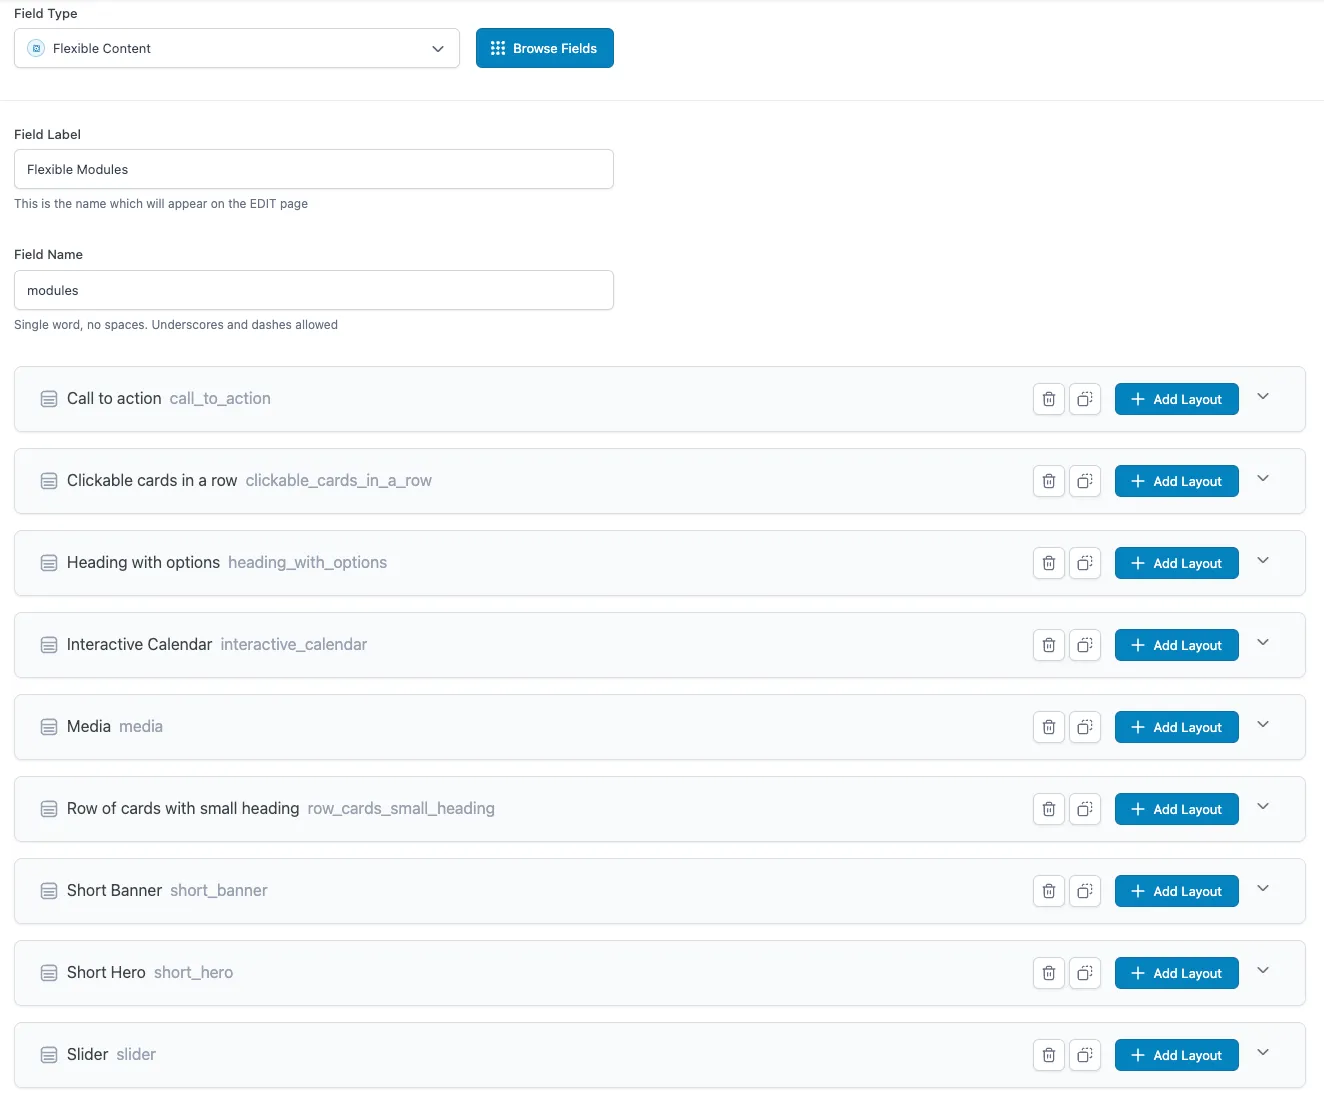Duplicate the Slider layout

pos(1085,1055)
